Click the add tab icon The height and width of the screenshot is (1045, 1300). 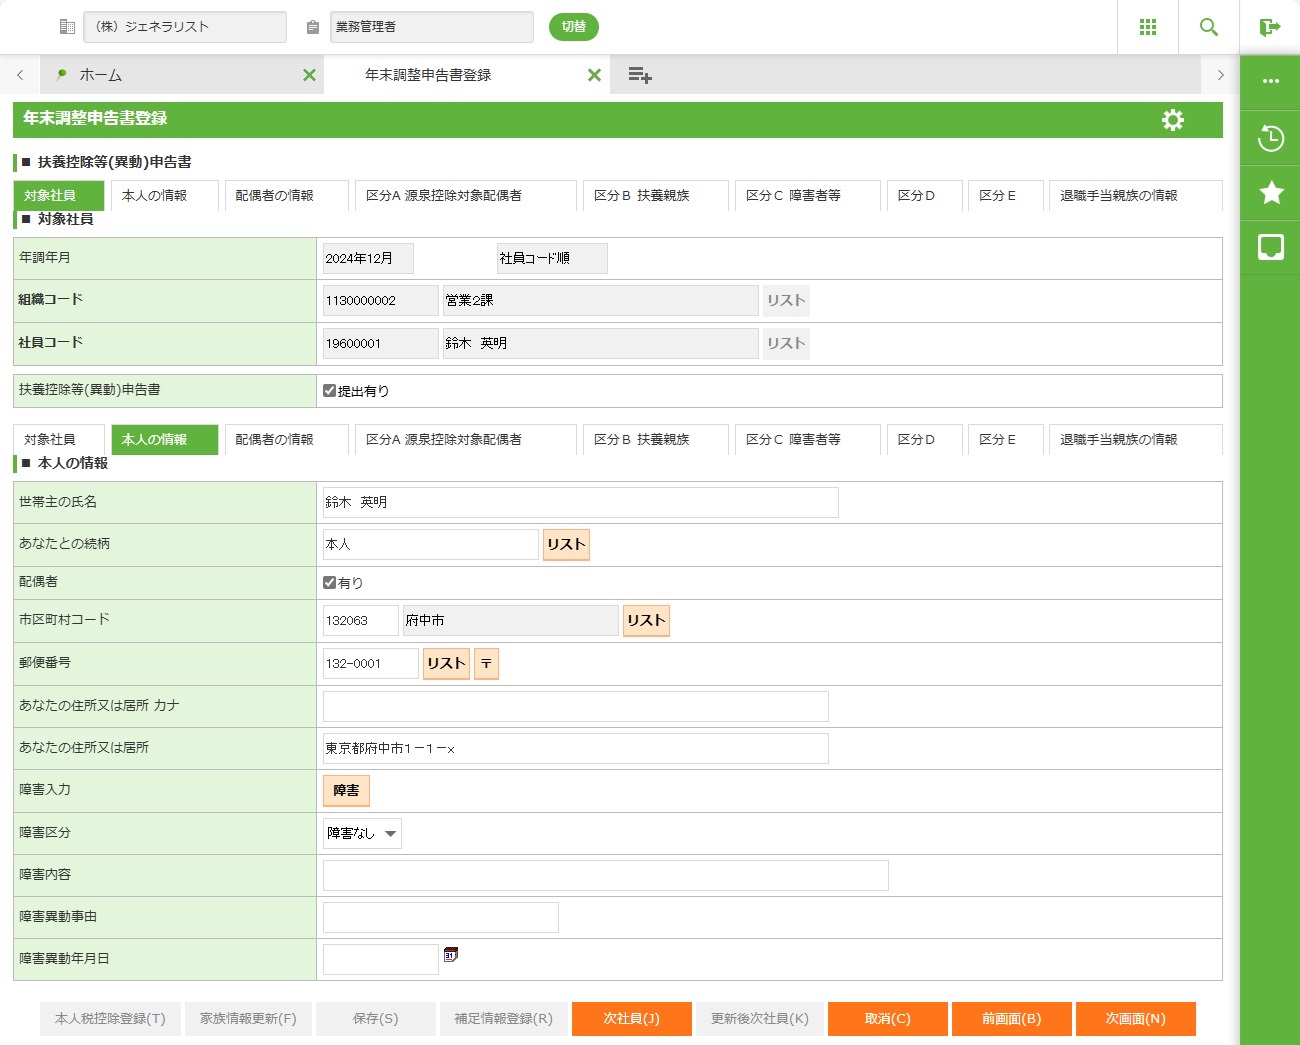coord(640,75)
